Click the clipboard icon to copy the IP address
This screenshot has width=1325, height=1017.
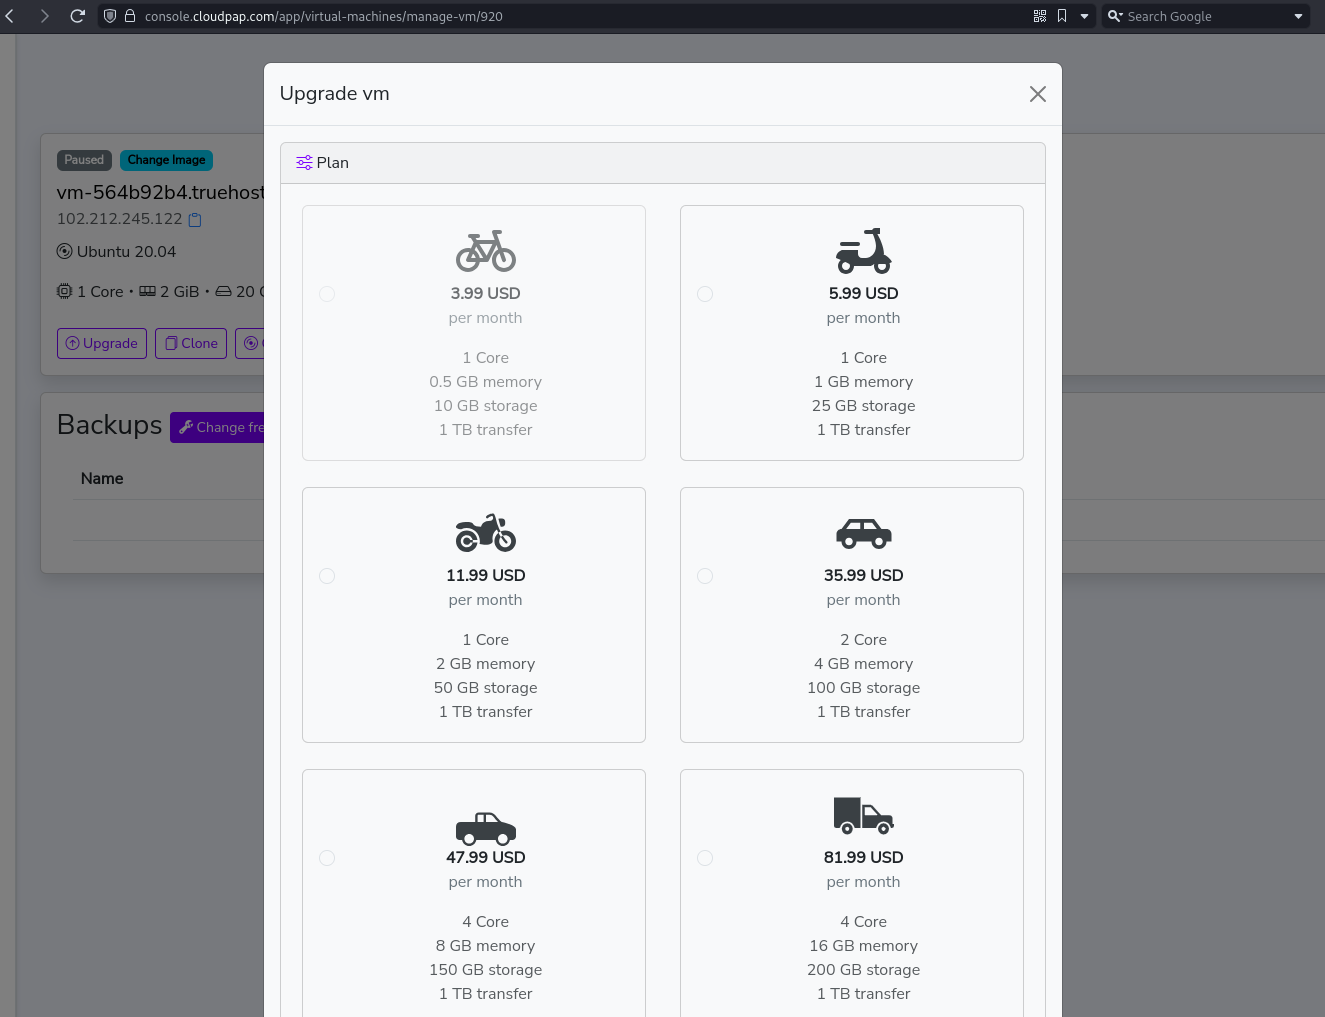194,219
